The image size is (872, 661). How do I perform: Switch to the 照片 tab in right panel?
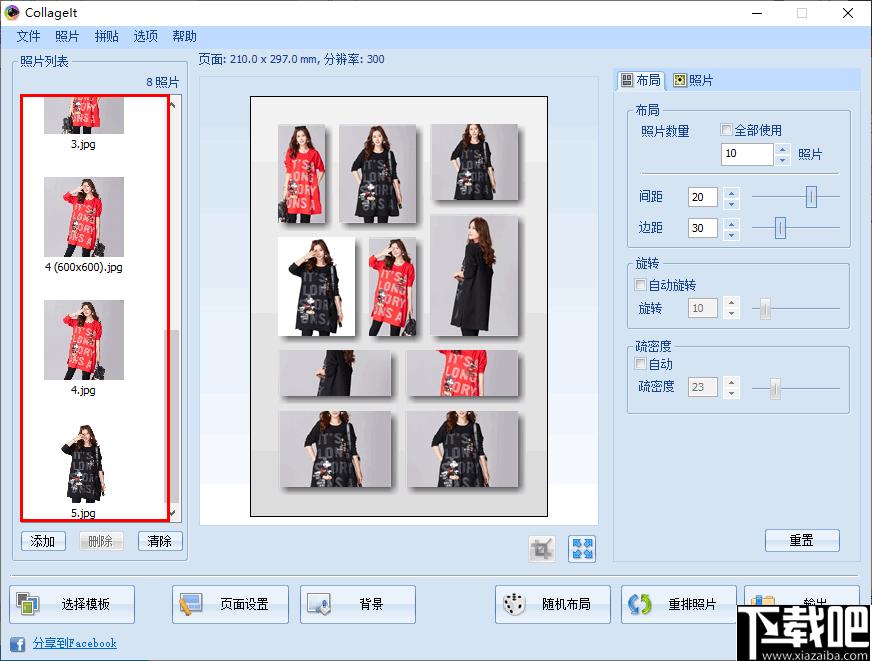[x=693, y=81]
